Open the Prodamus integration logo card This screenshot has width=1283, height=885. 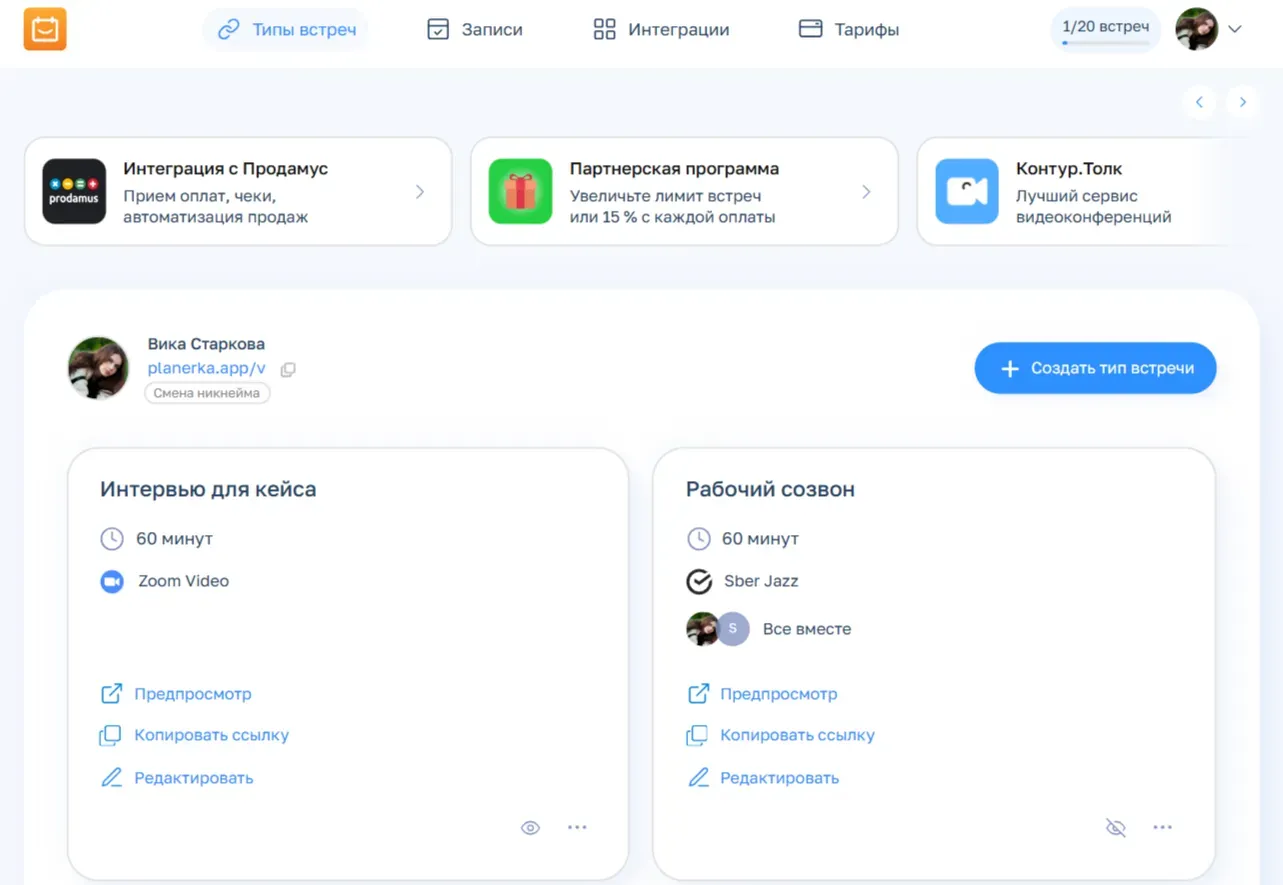pos(74,191)
